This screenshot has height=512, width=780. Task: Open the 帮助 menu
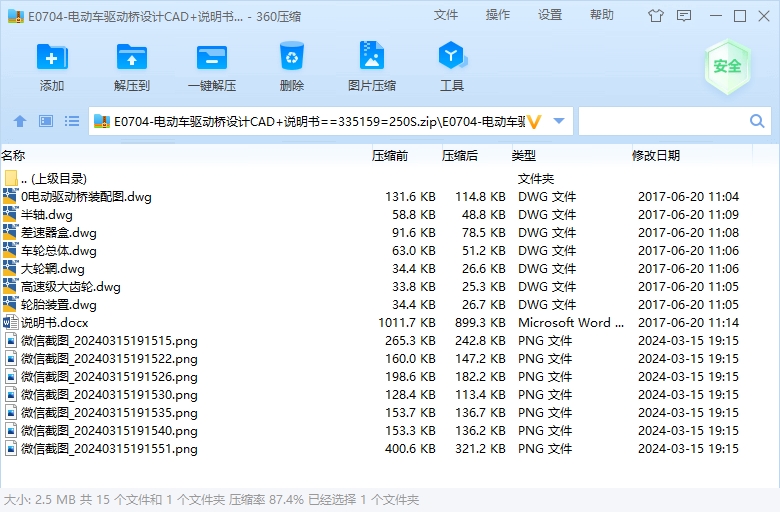(x=602, y=15)
